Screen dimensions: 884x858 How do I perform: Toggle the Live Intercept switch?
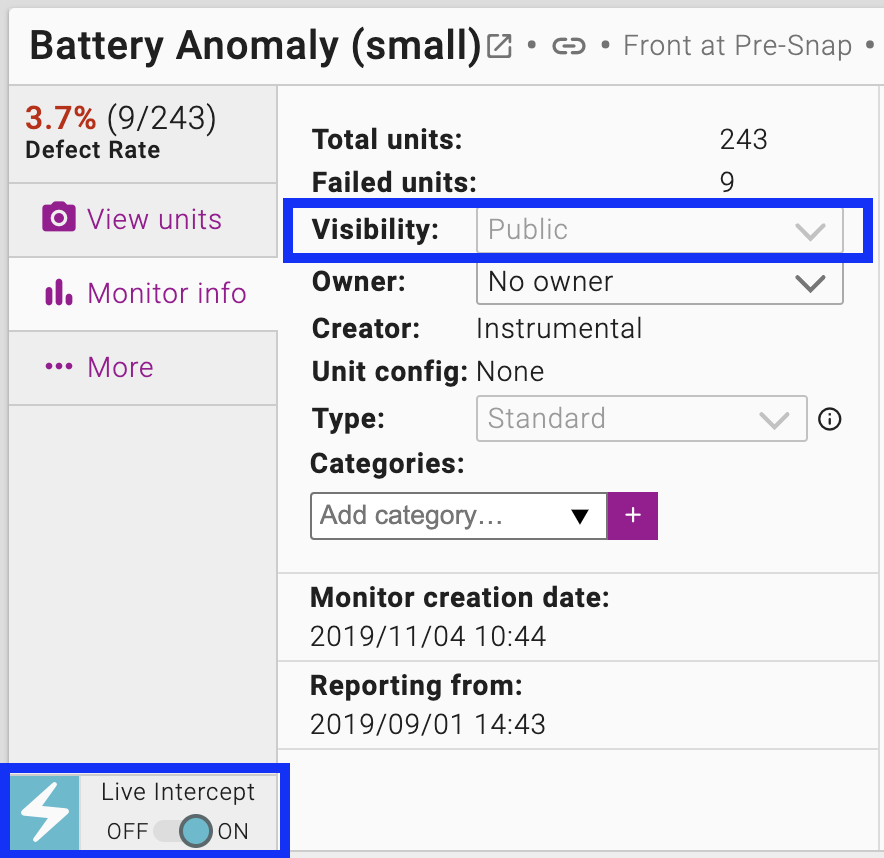click(185, 831)
